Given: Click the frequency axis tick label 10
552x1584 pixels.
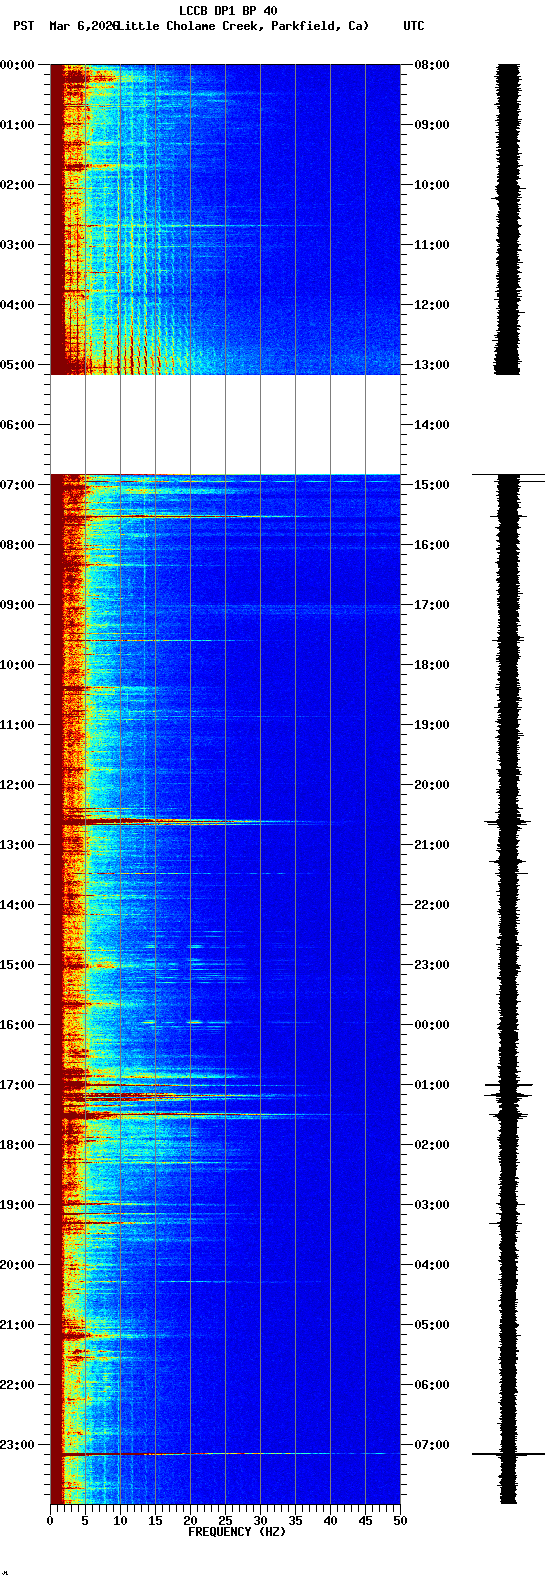Looking at the screenshot, I should (x=120, y=1521).
